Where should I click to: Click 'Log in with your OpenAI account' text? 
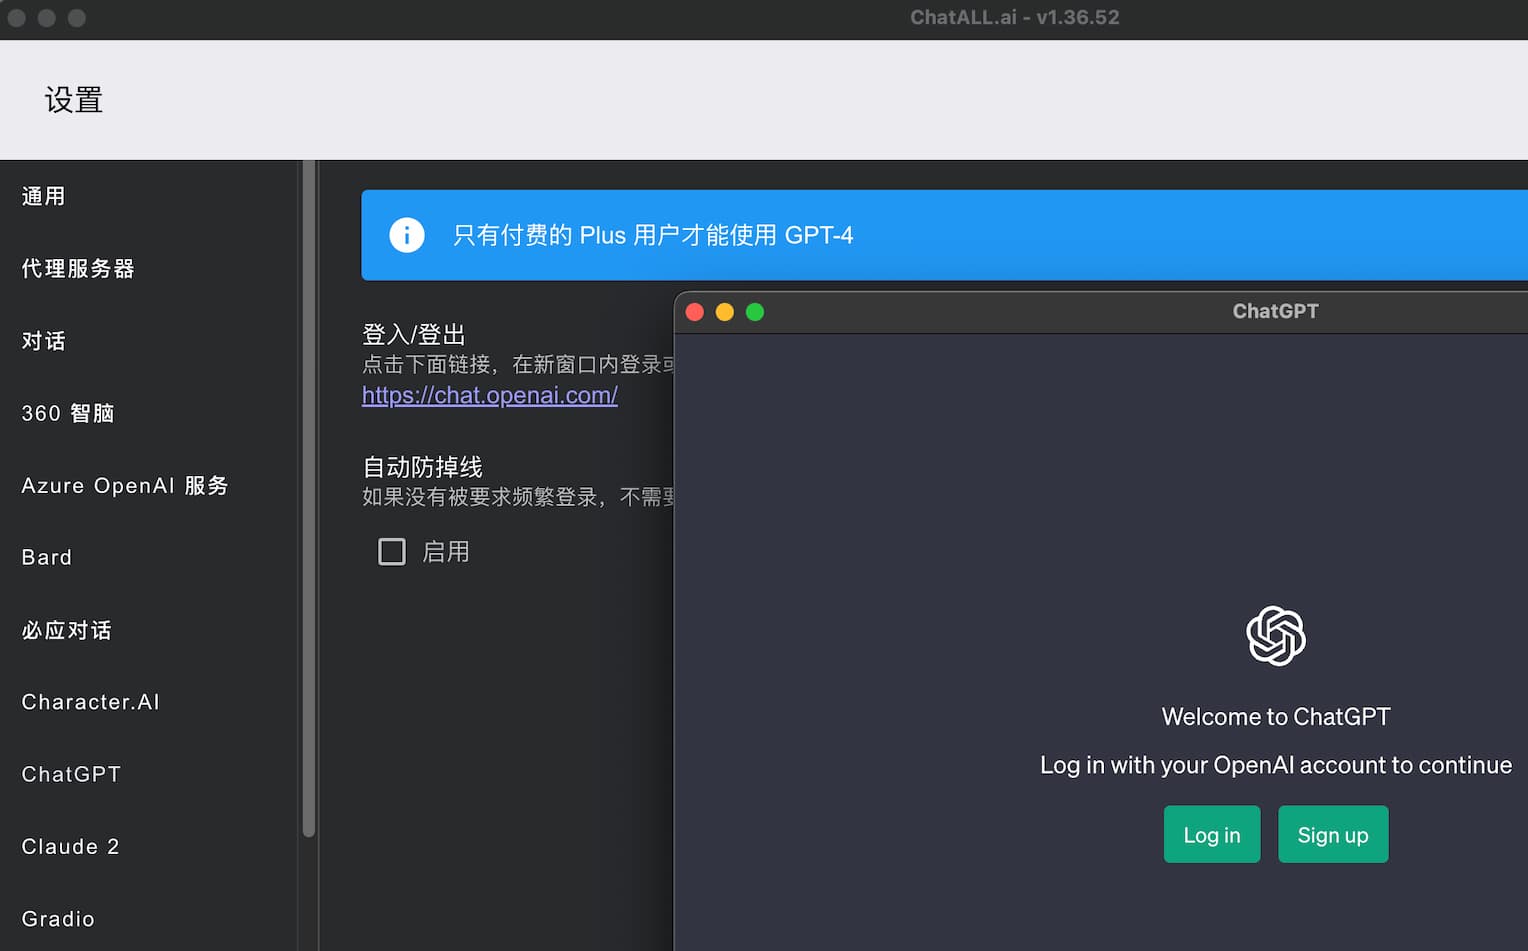point(1276,765)
